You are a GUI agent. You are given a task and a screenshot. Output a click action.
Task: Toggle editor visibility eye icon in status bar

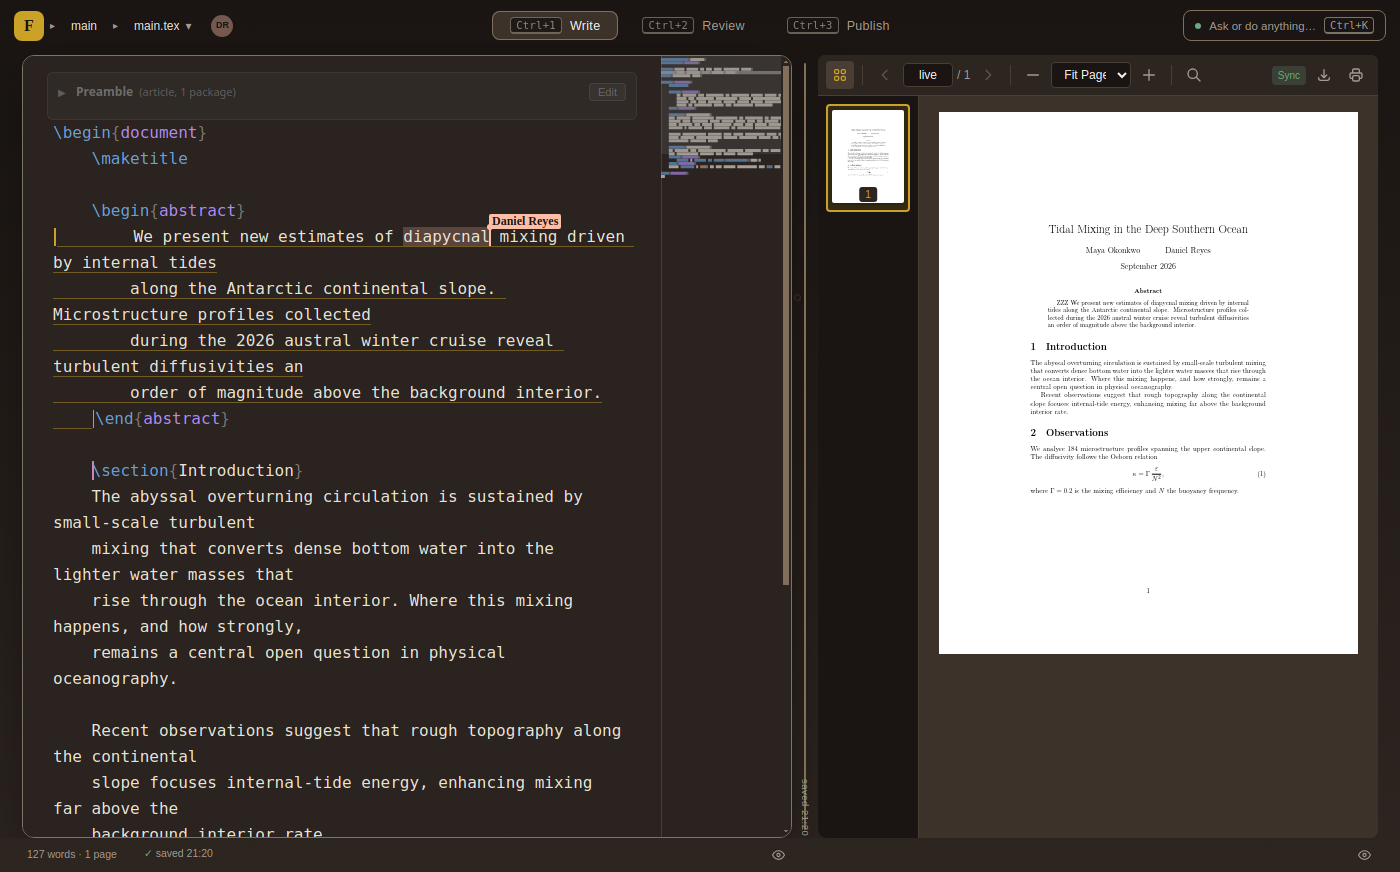click(778, 855)
